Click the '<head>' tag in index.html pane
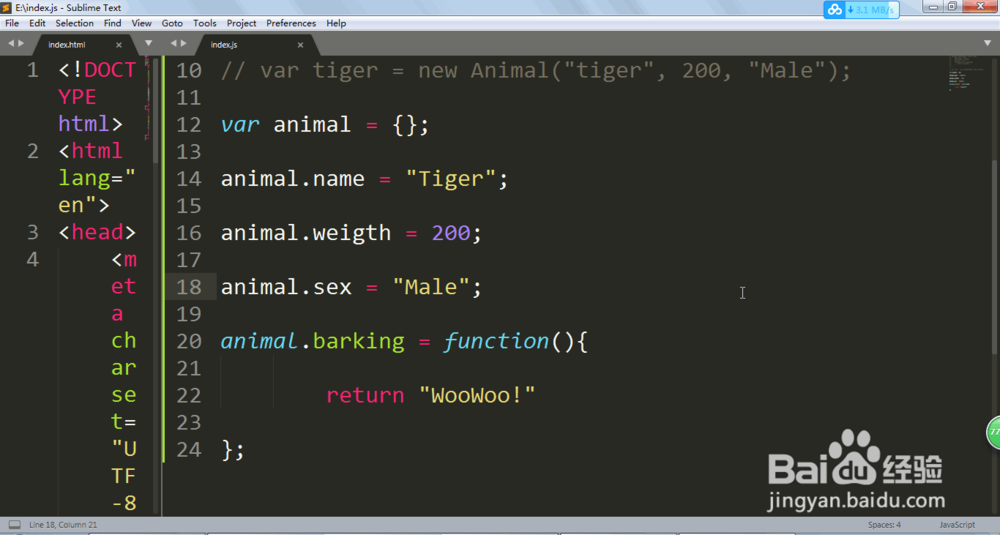 pos(97,232)
